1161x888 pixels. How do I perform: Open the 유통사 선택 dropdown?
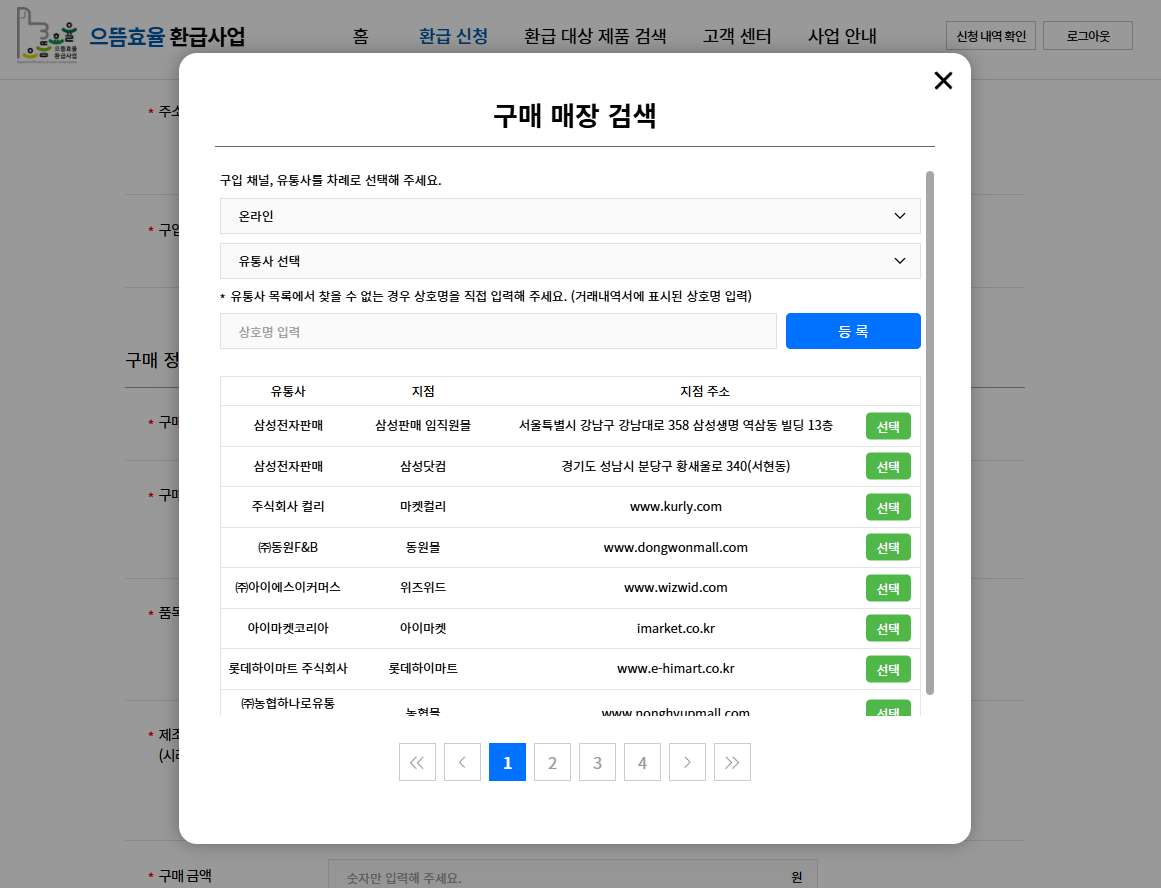(570, 261)
